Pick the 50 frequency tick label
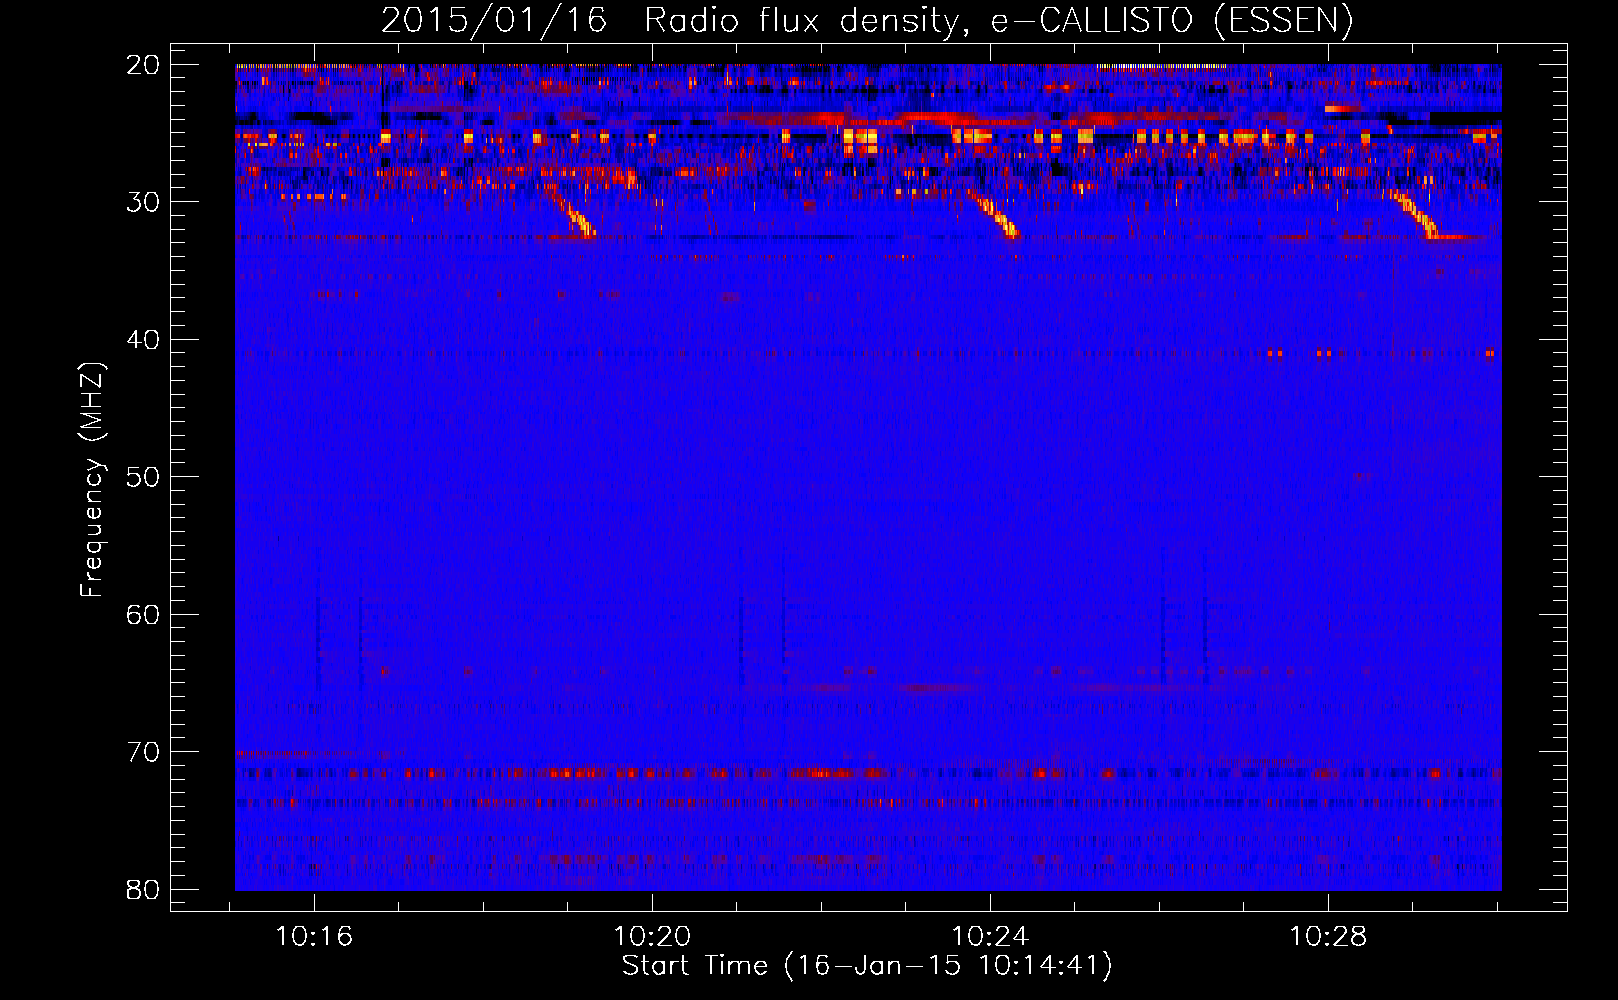Viewport: 1618px width, 1000px height. click(144, 477)
